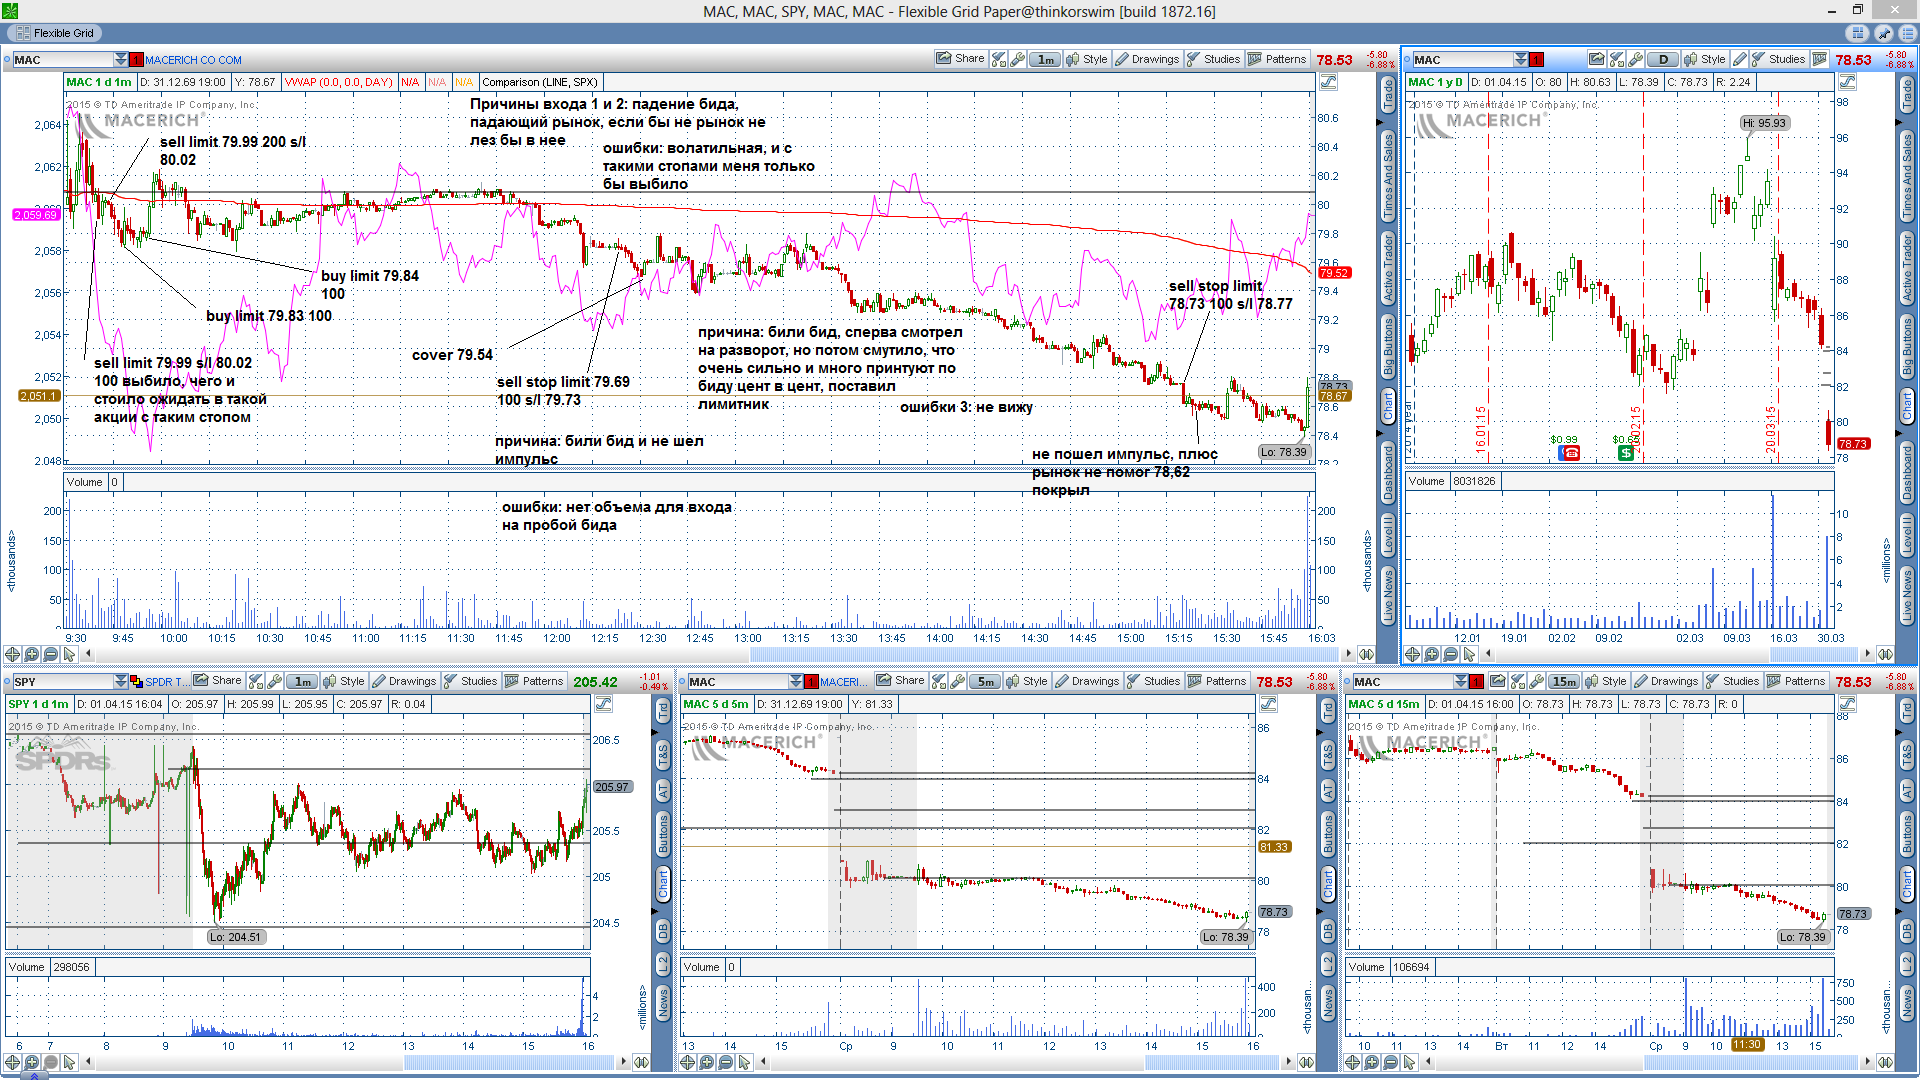Open 15m timeframe selector in bottom-right chart

pos(1564,681)
